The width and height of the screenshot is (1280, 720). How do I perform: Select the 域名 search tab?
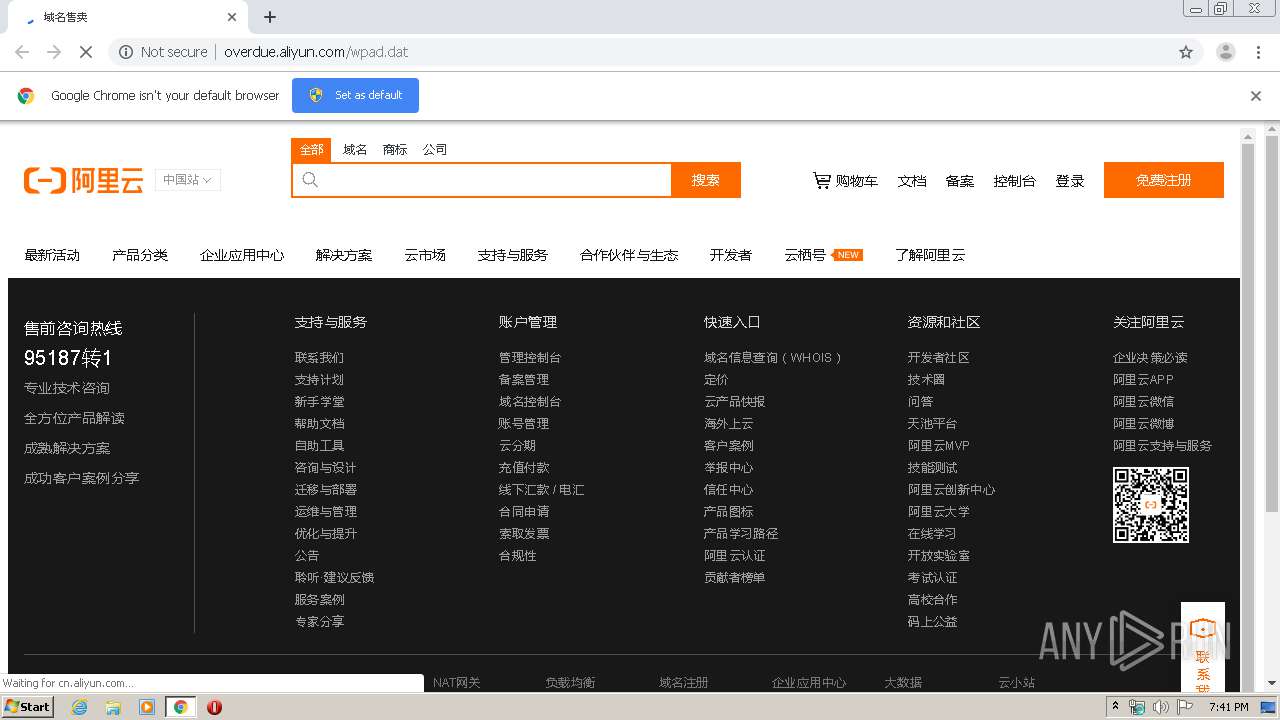pyautogui.click(x=355, y=150)
